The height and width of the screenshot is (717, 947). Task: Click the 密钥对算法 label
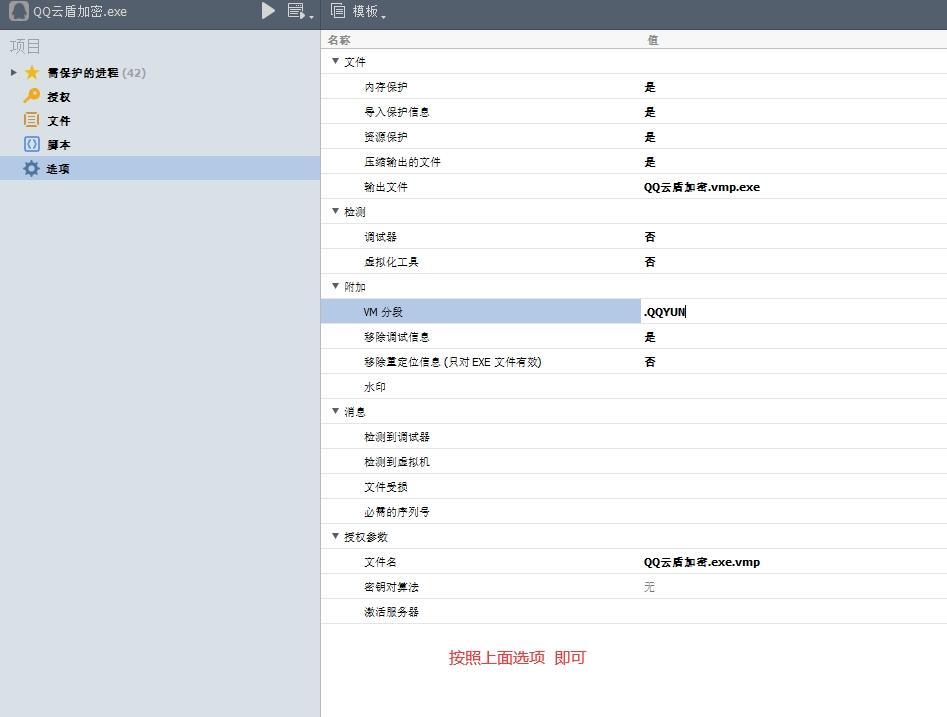tap(391, 587)
